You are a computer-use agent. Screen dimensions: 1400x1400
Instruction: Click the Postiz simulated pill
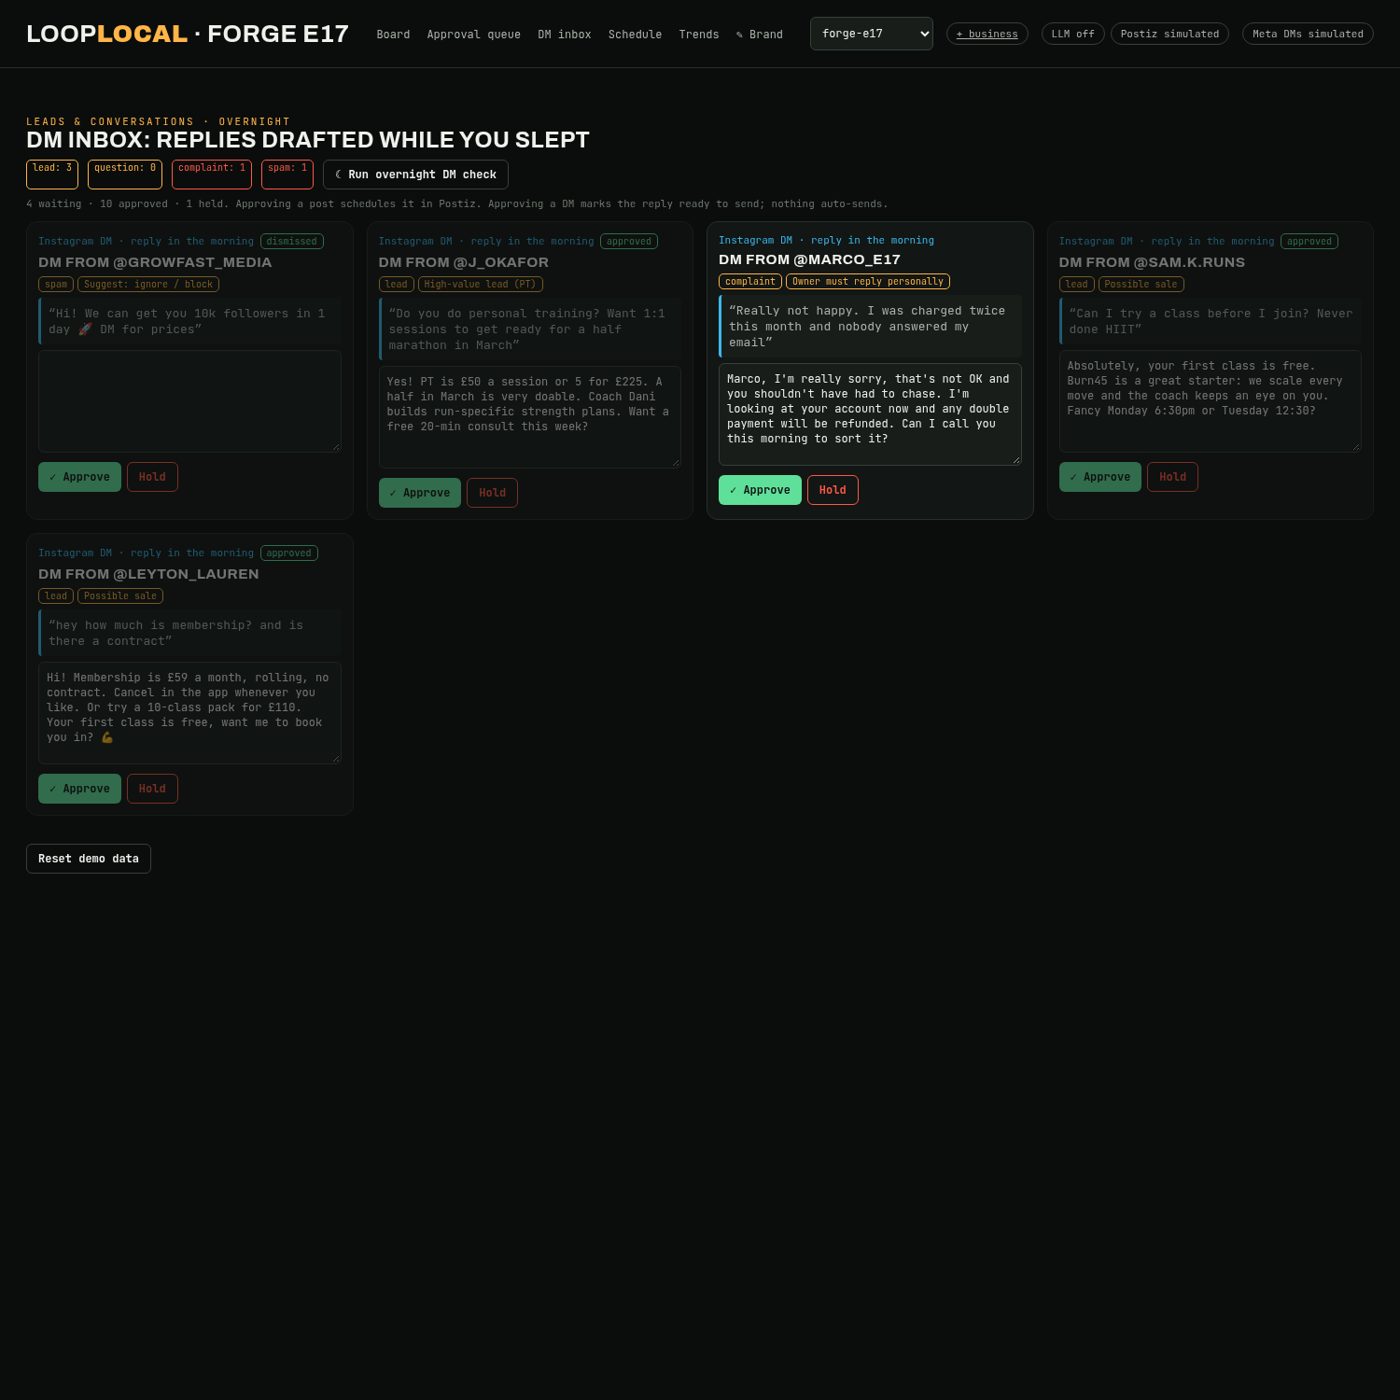pyautogui.click(x=1169, y=34)
